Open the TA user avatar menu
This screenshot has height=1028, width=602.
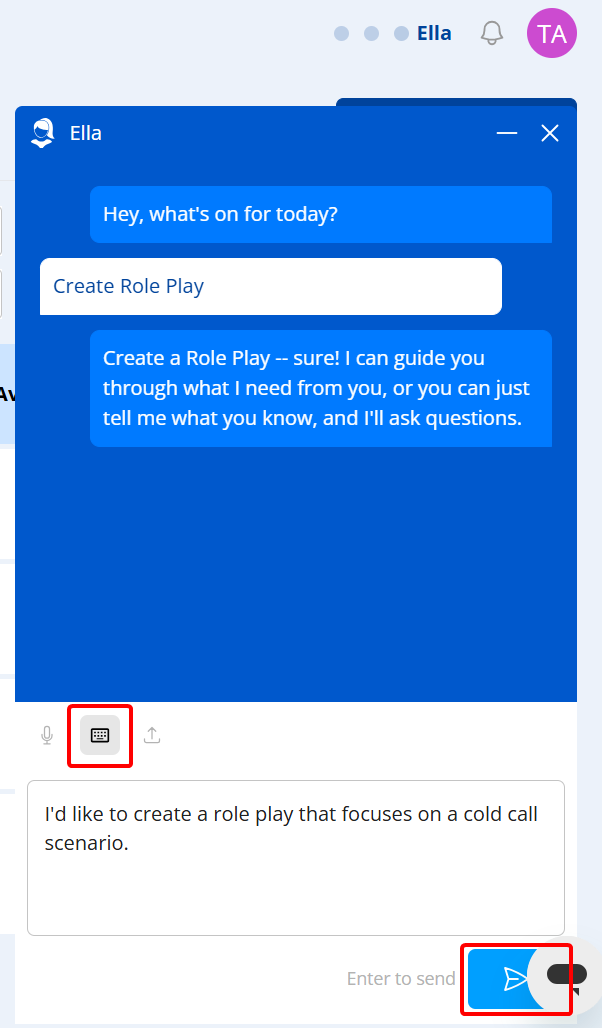click(x=552, y=34)
